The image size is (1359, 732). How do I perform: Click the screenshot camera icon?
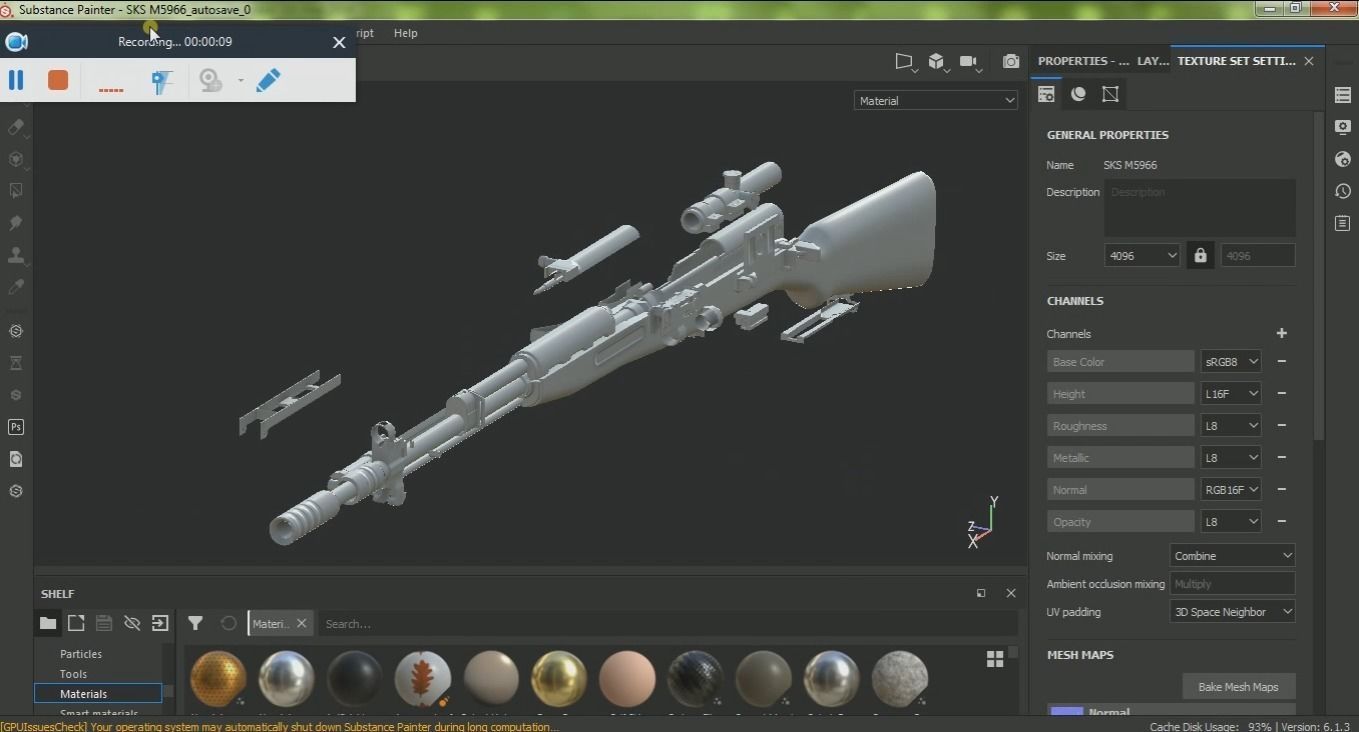tap(1011, 62)
